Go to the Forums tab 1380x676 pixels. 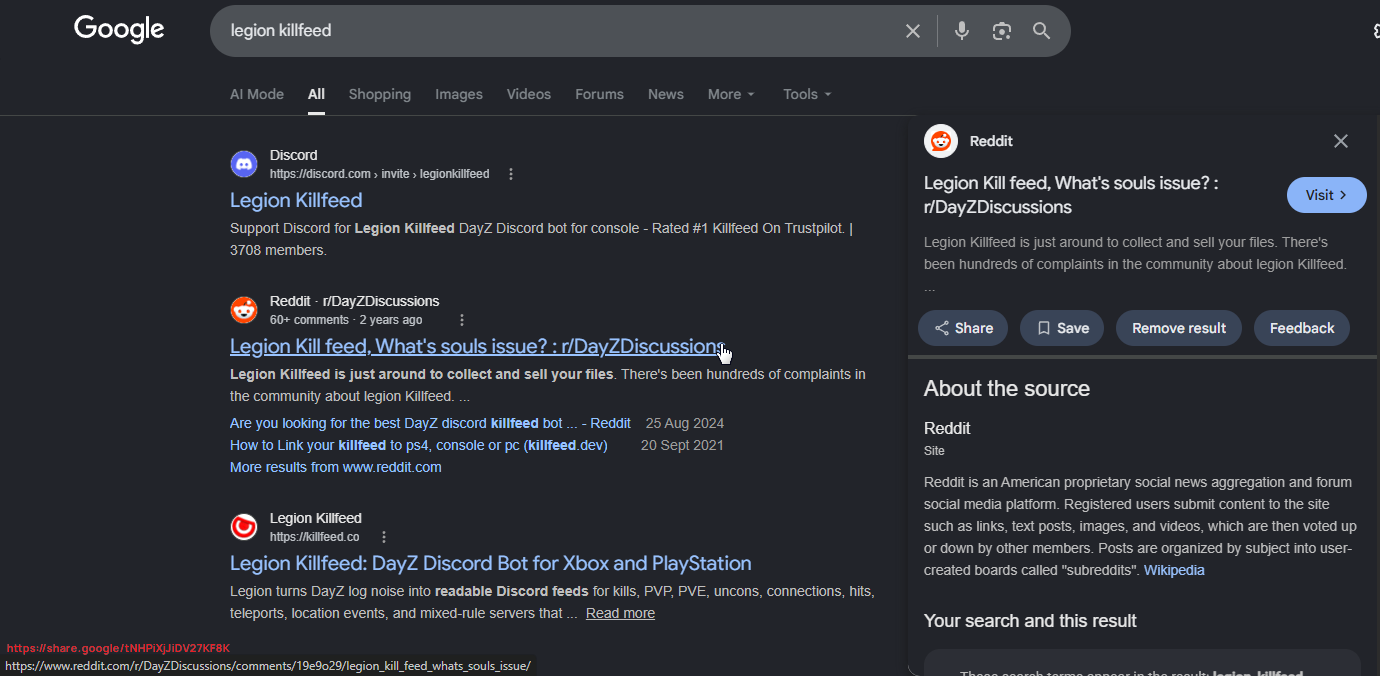click(599, 94)
